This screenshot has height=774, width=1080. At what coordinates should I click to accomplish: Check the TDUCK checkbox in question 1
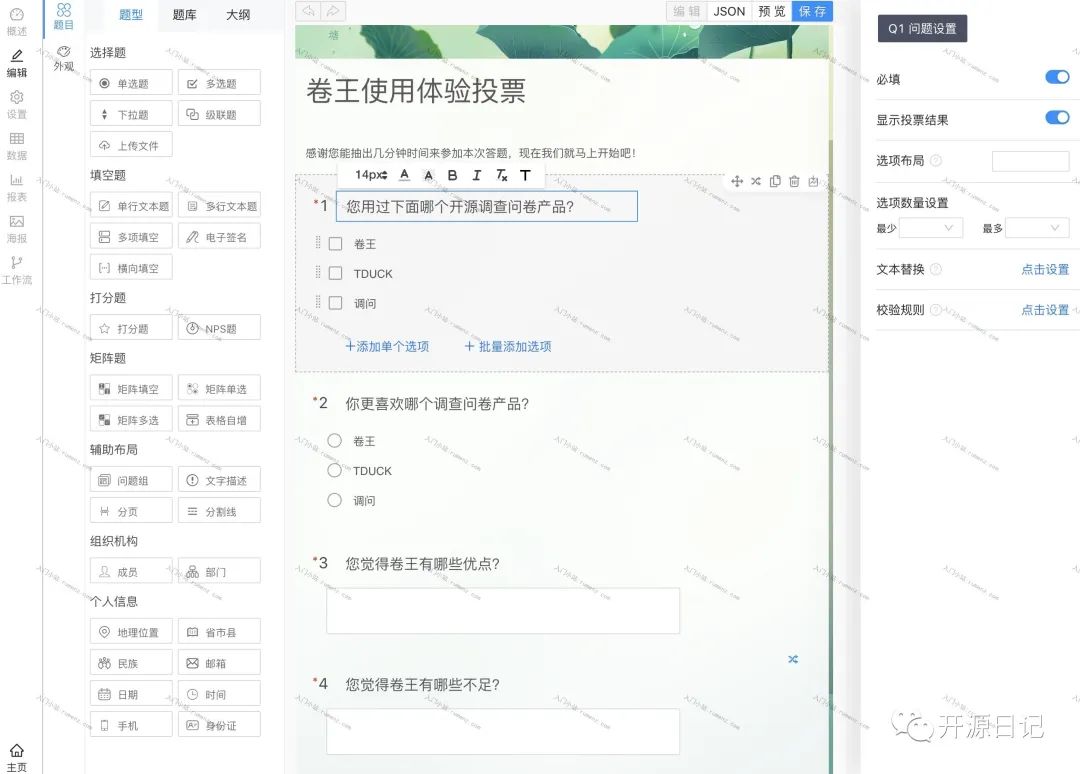pos(335,273)
